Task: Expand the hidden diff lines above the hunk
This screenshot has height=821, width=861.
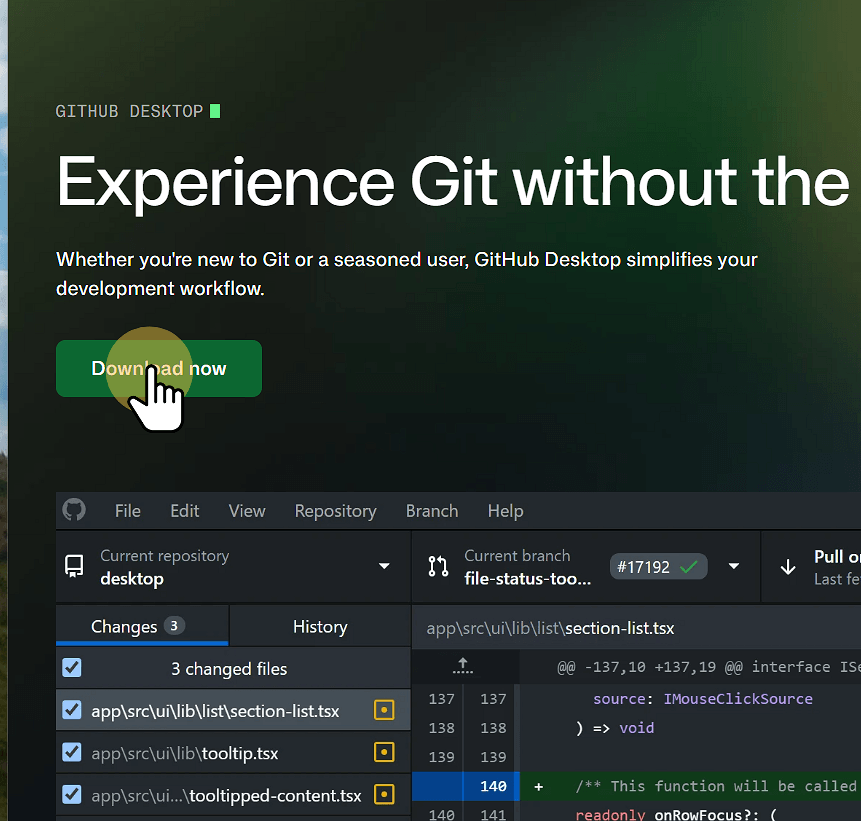Action: click(x=462, y=666)
